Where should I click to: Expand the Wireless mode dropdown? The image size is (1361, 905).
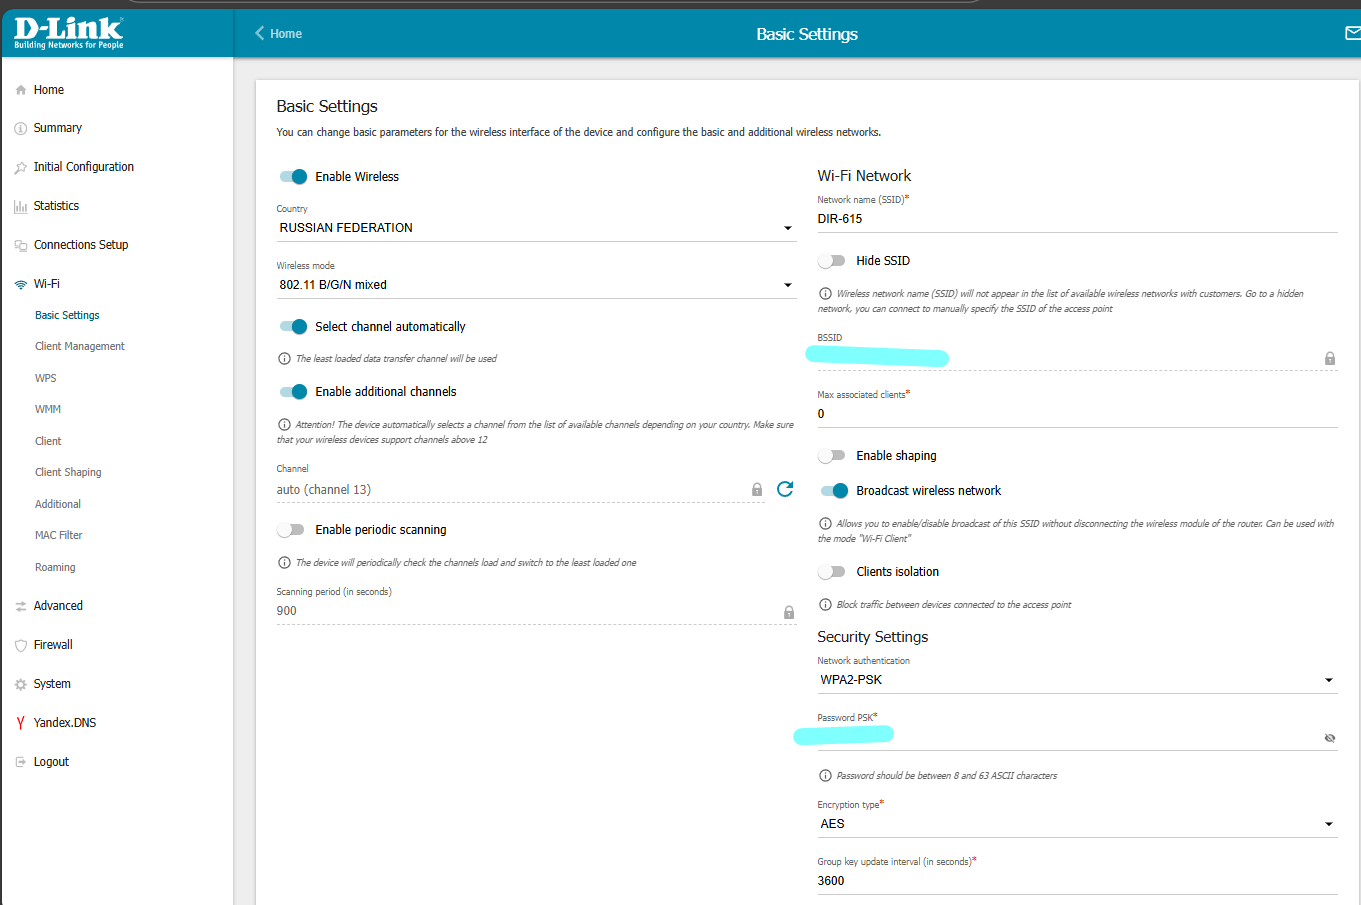tap(535, 285)
